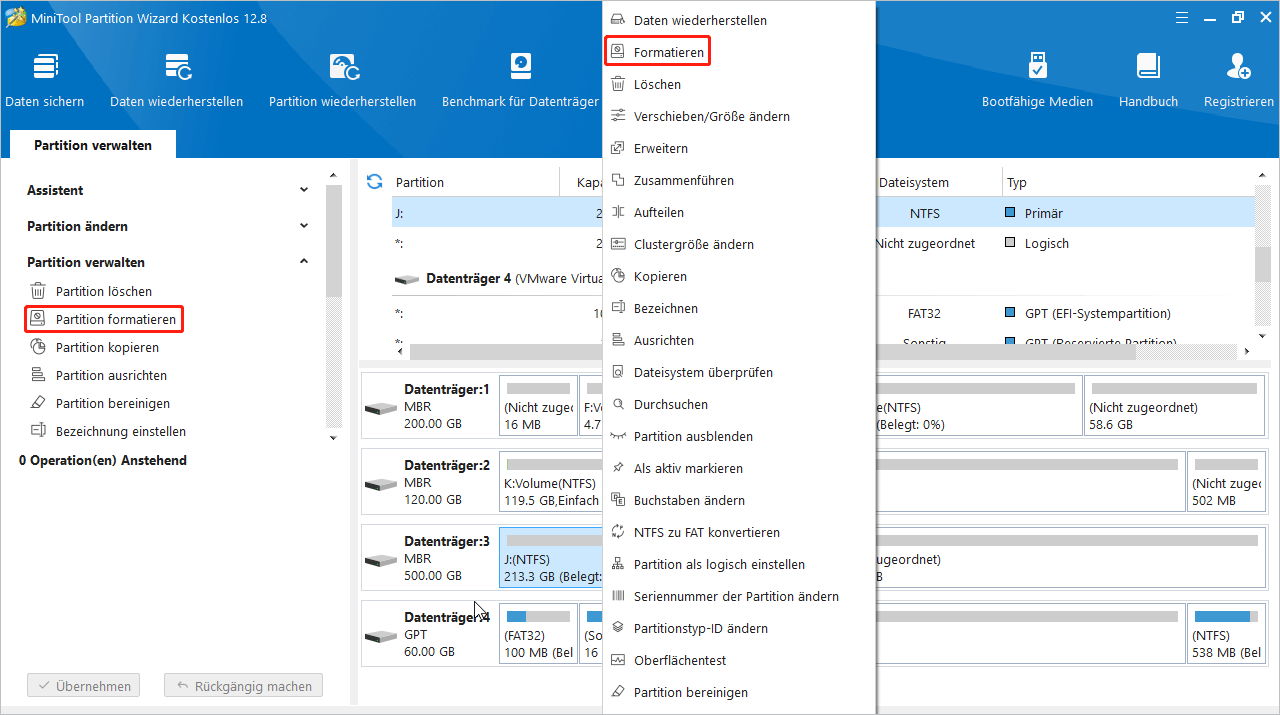Choose Partition kopieren in sidebar
This screenshot has height=715, width=1280.
click(x=107, y=348)
